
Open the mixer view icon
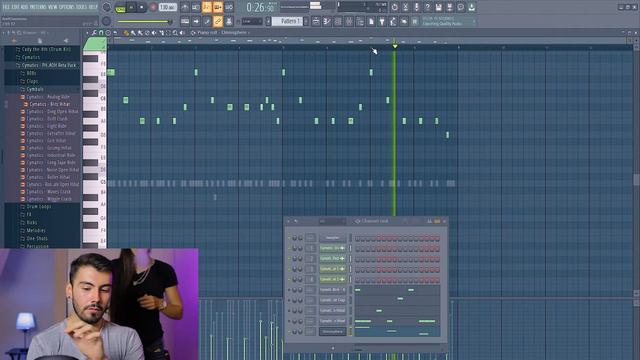(349, 21)
